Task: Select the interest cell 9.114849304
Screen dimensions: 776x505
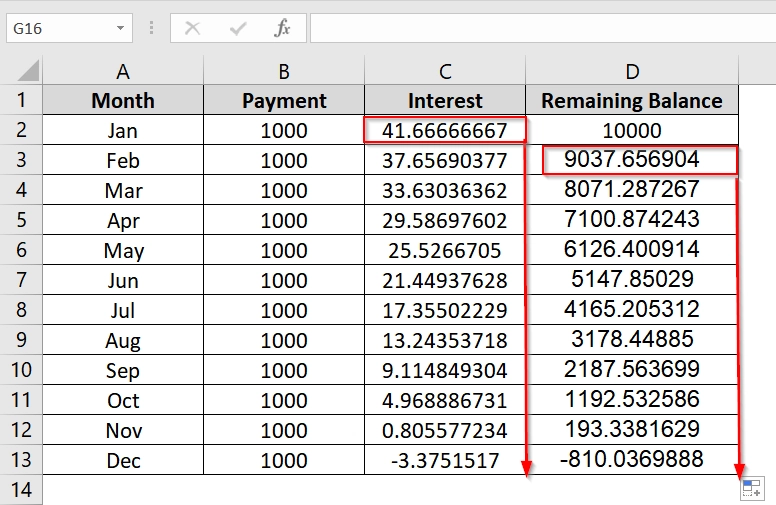Action: point(445,370)
